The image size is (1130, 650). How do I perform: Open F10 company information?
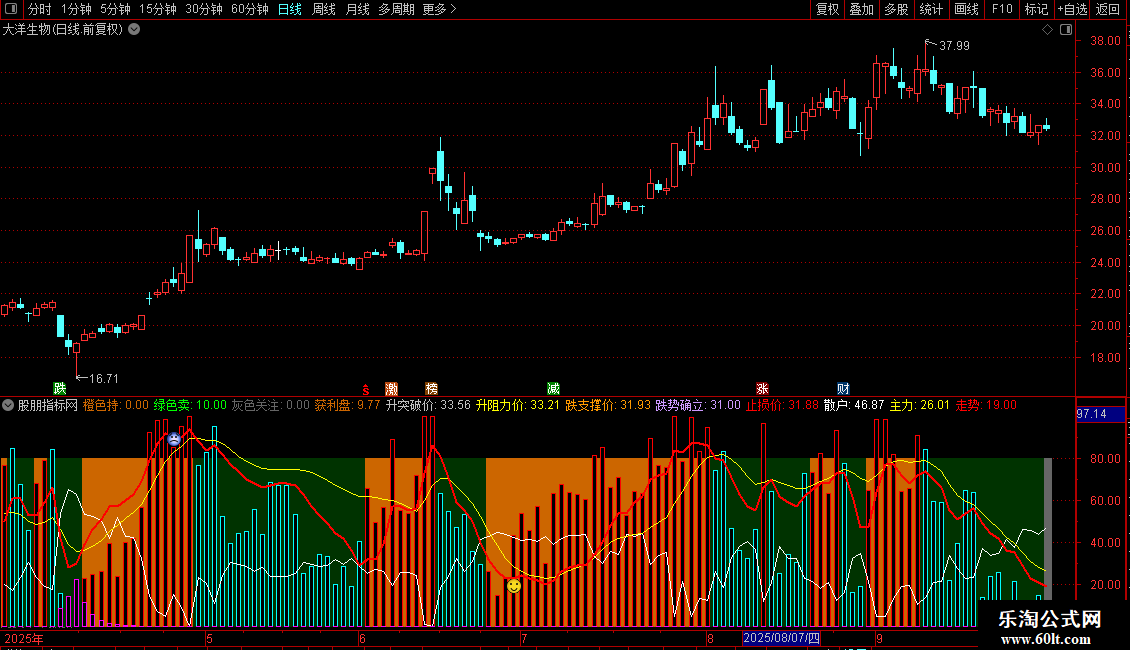tap(1002, 9)
